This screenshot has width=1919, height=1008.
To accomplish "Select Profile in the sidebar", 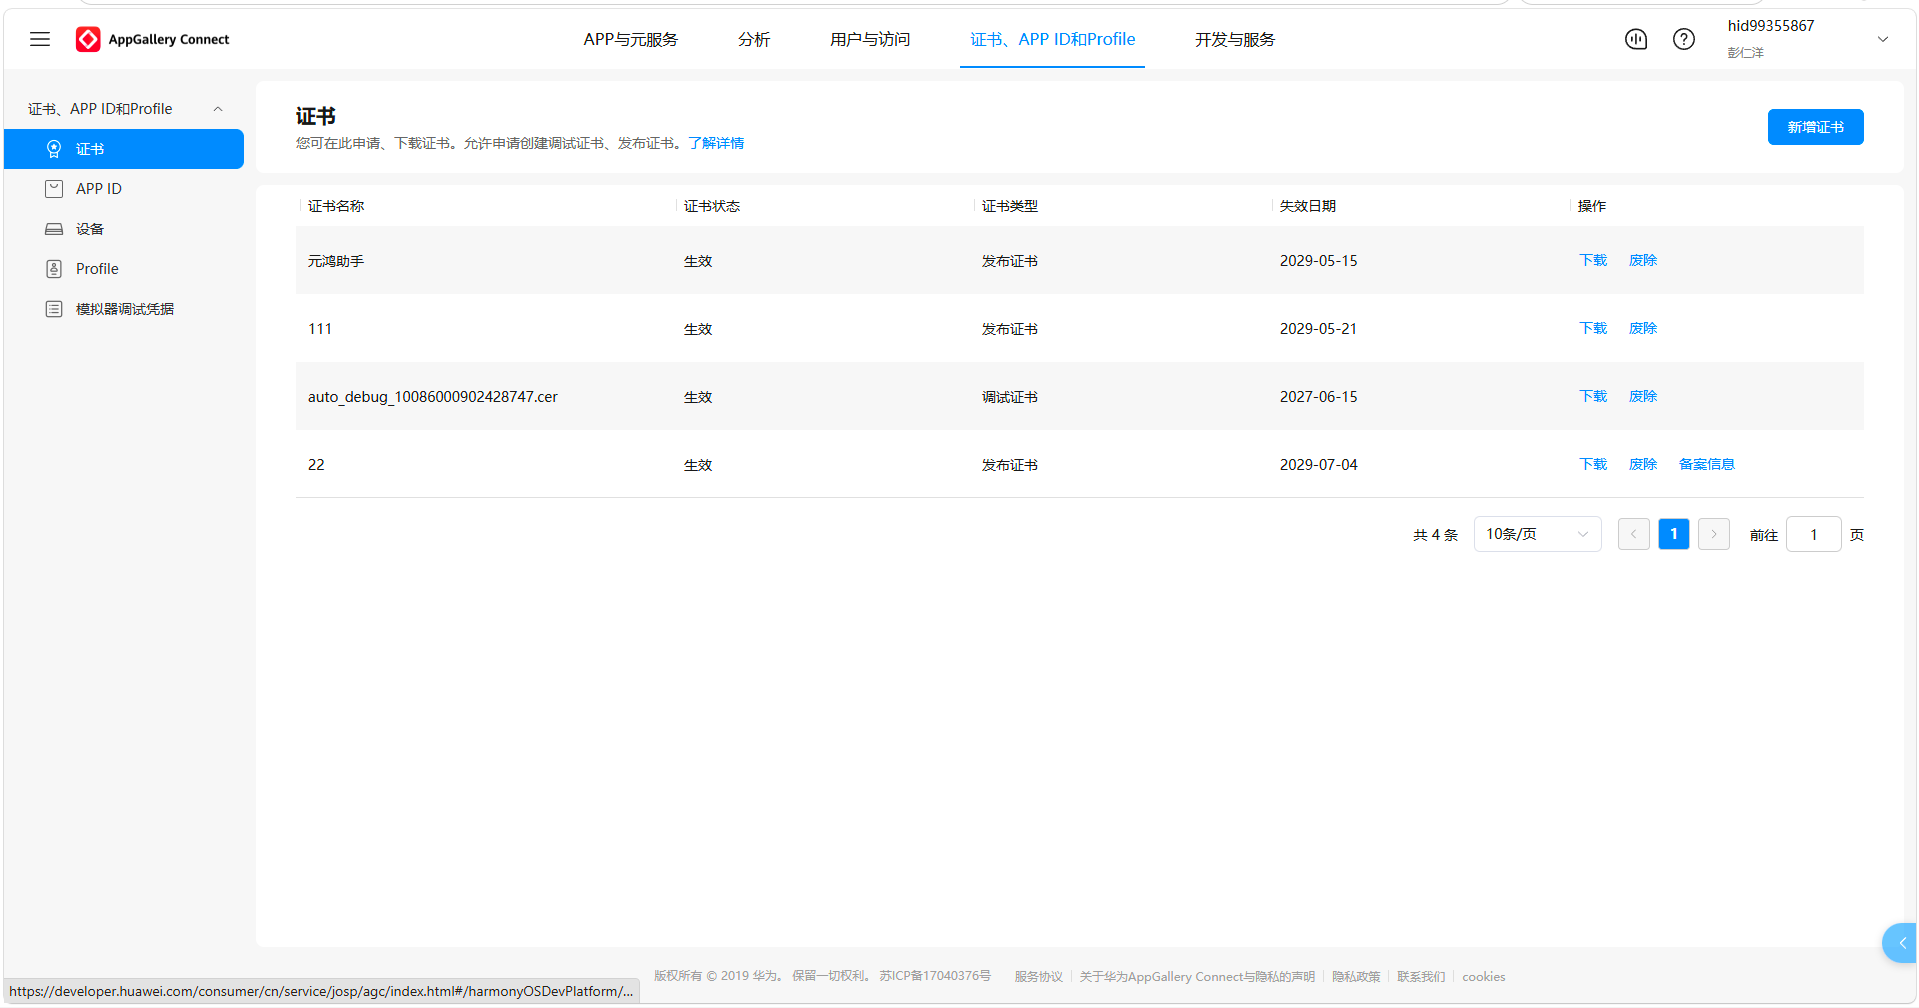I will tap(124, 269).
